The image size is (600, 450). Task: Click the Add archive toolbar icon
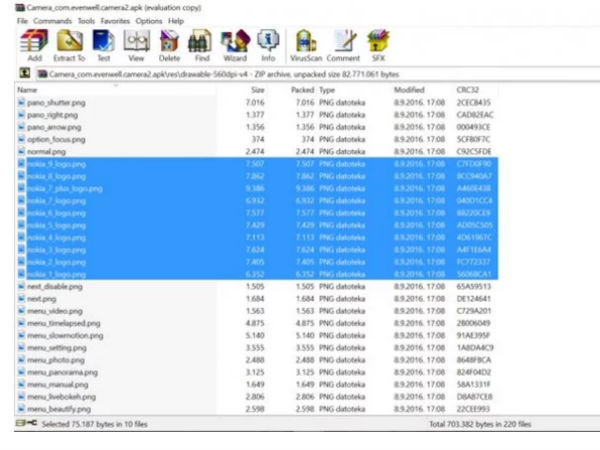click(34, 44)
